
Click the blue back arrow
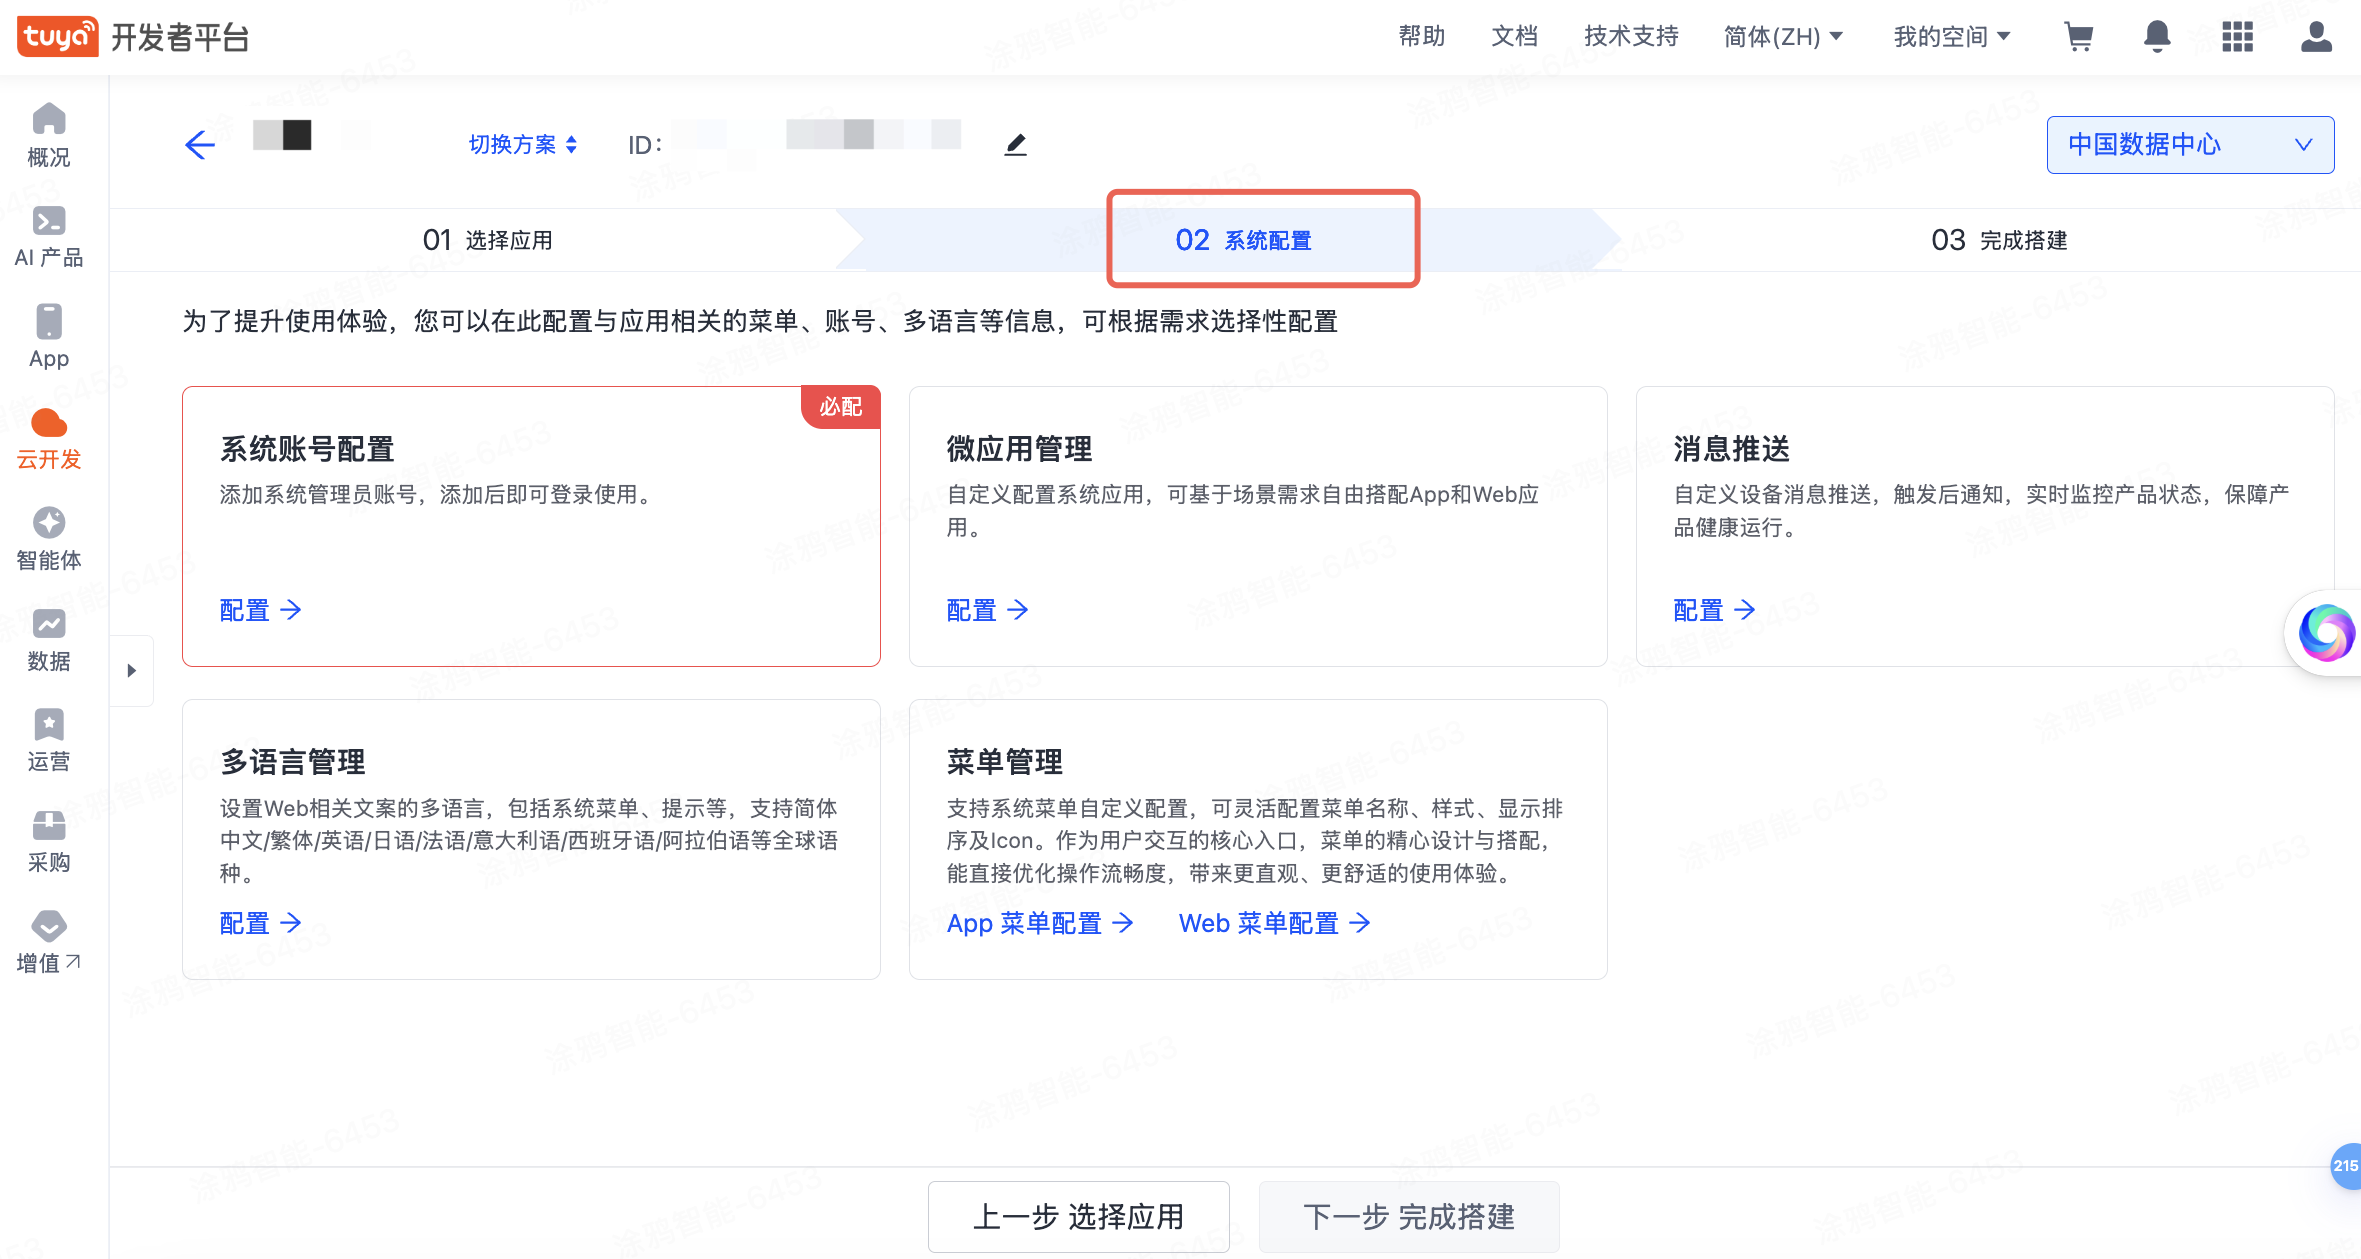pos(200,145)
